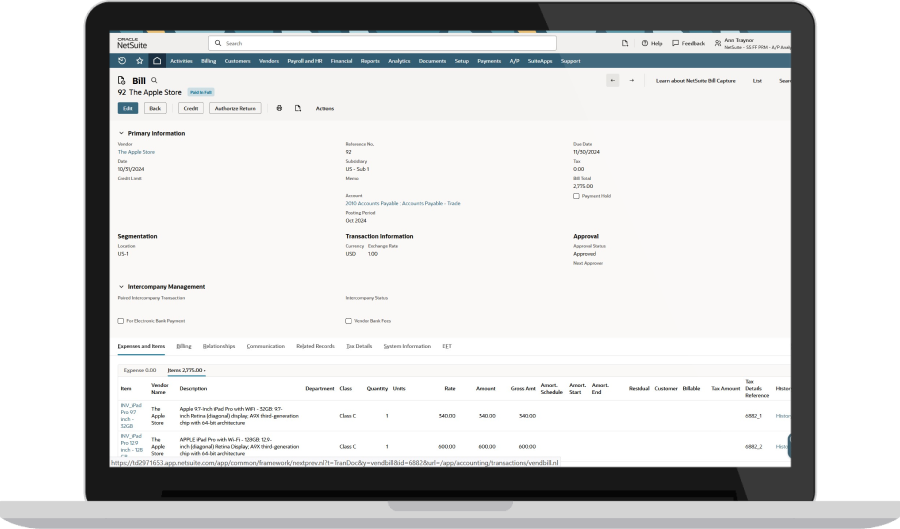Collapse the Primary Information section
The width and height of the screenshot is (900, 529).
pos(121,133)
